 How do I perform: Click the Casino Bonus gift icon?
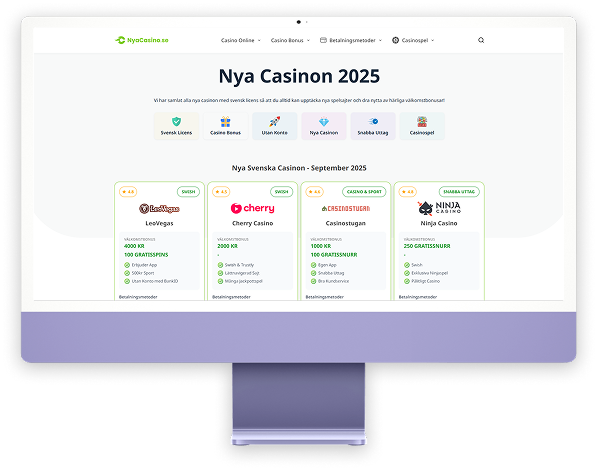tap(225, 121)
